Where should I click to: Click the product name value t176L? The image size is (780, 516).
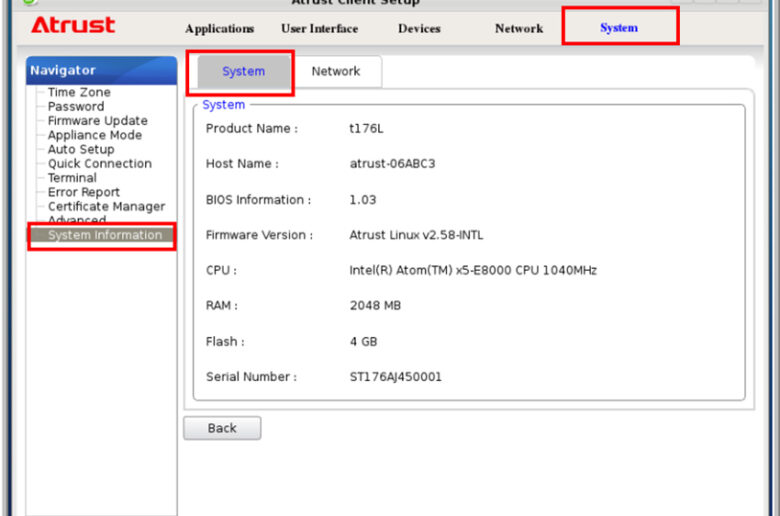pyautogui.click(x=366, y=128)
